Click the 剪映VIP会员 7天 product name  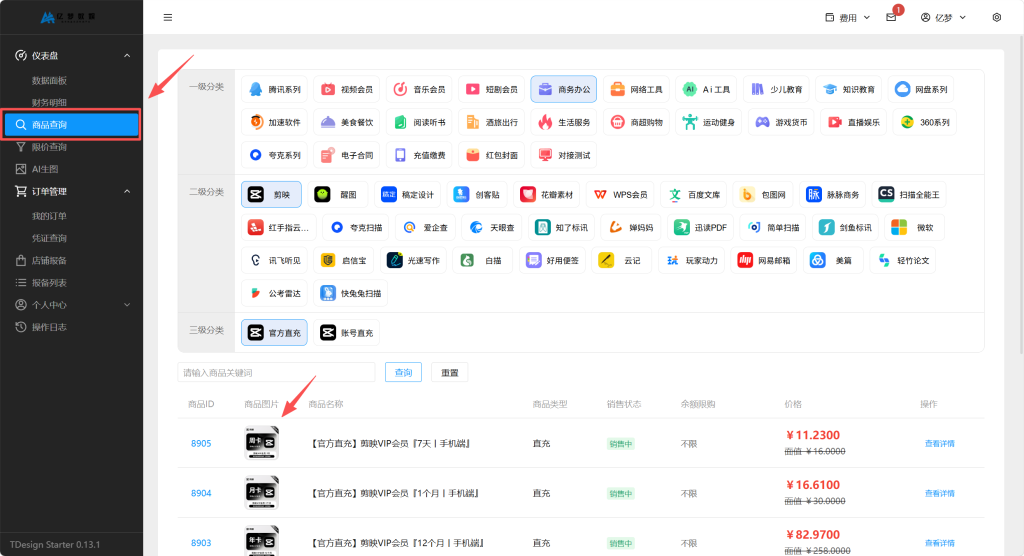(390, 444)
